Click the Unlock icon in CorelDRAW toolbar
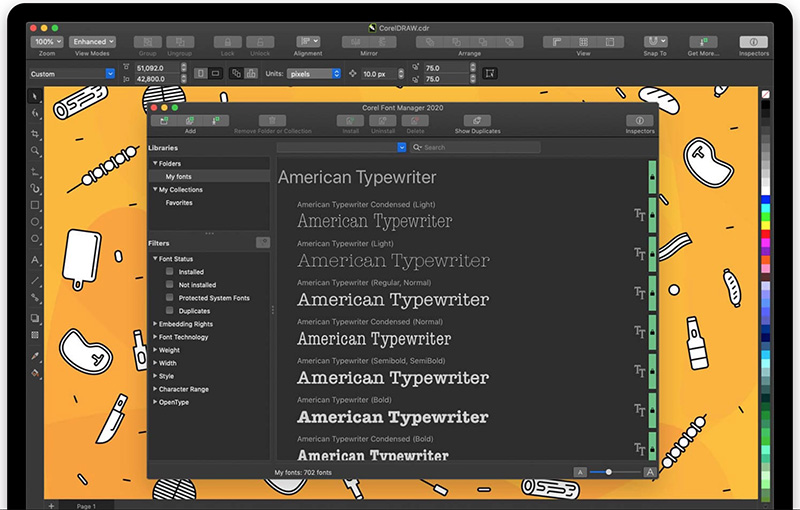 pyautogui.click(x=260, y=42)
